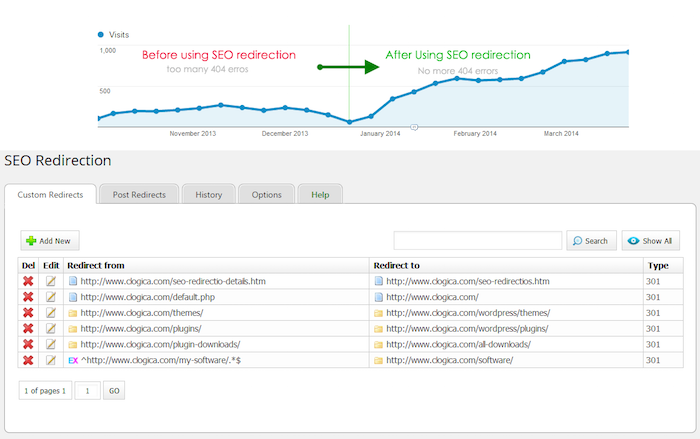Click folder icon beside /themes/ source

[x=73, y=313]
